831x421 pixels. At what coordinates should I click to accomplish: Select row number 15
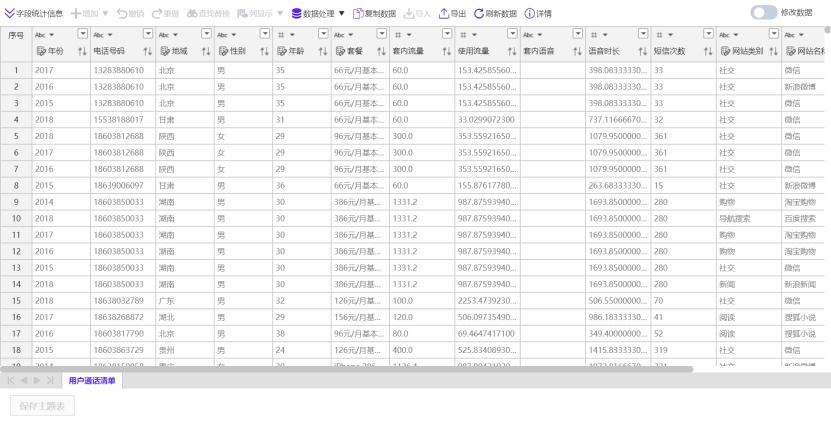point(16,301)
